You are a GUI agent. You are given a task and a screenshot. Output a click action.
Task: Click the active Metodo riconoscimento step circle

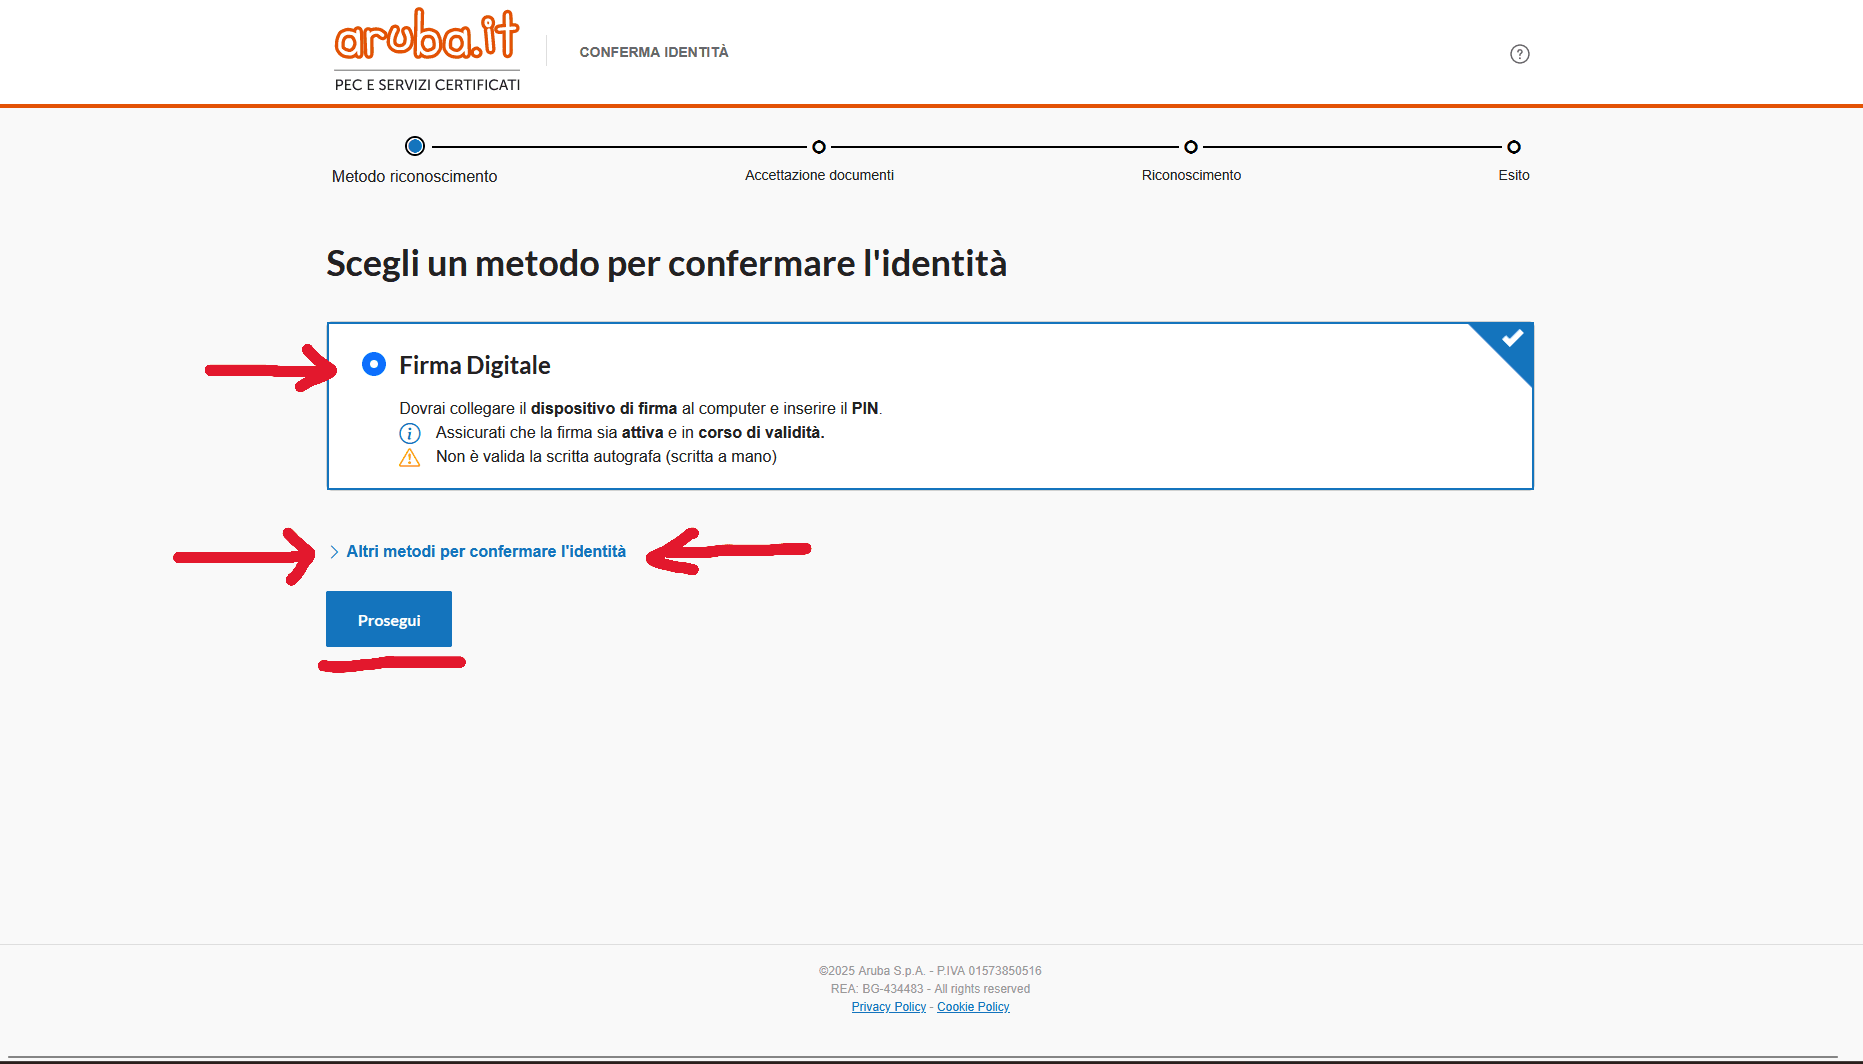(415, 146)
